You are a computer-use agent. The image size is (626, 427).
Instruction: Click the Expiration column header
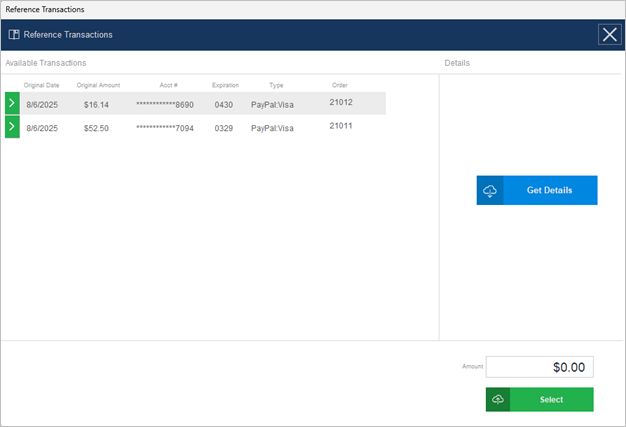click(225, 85)
